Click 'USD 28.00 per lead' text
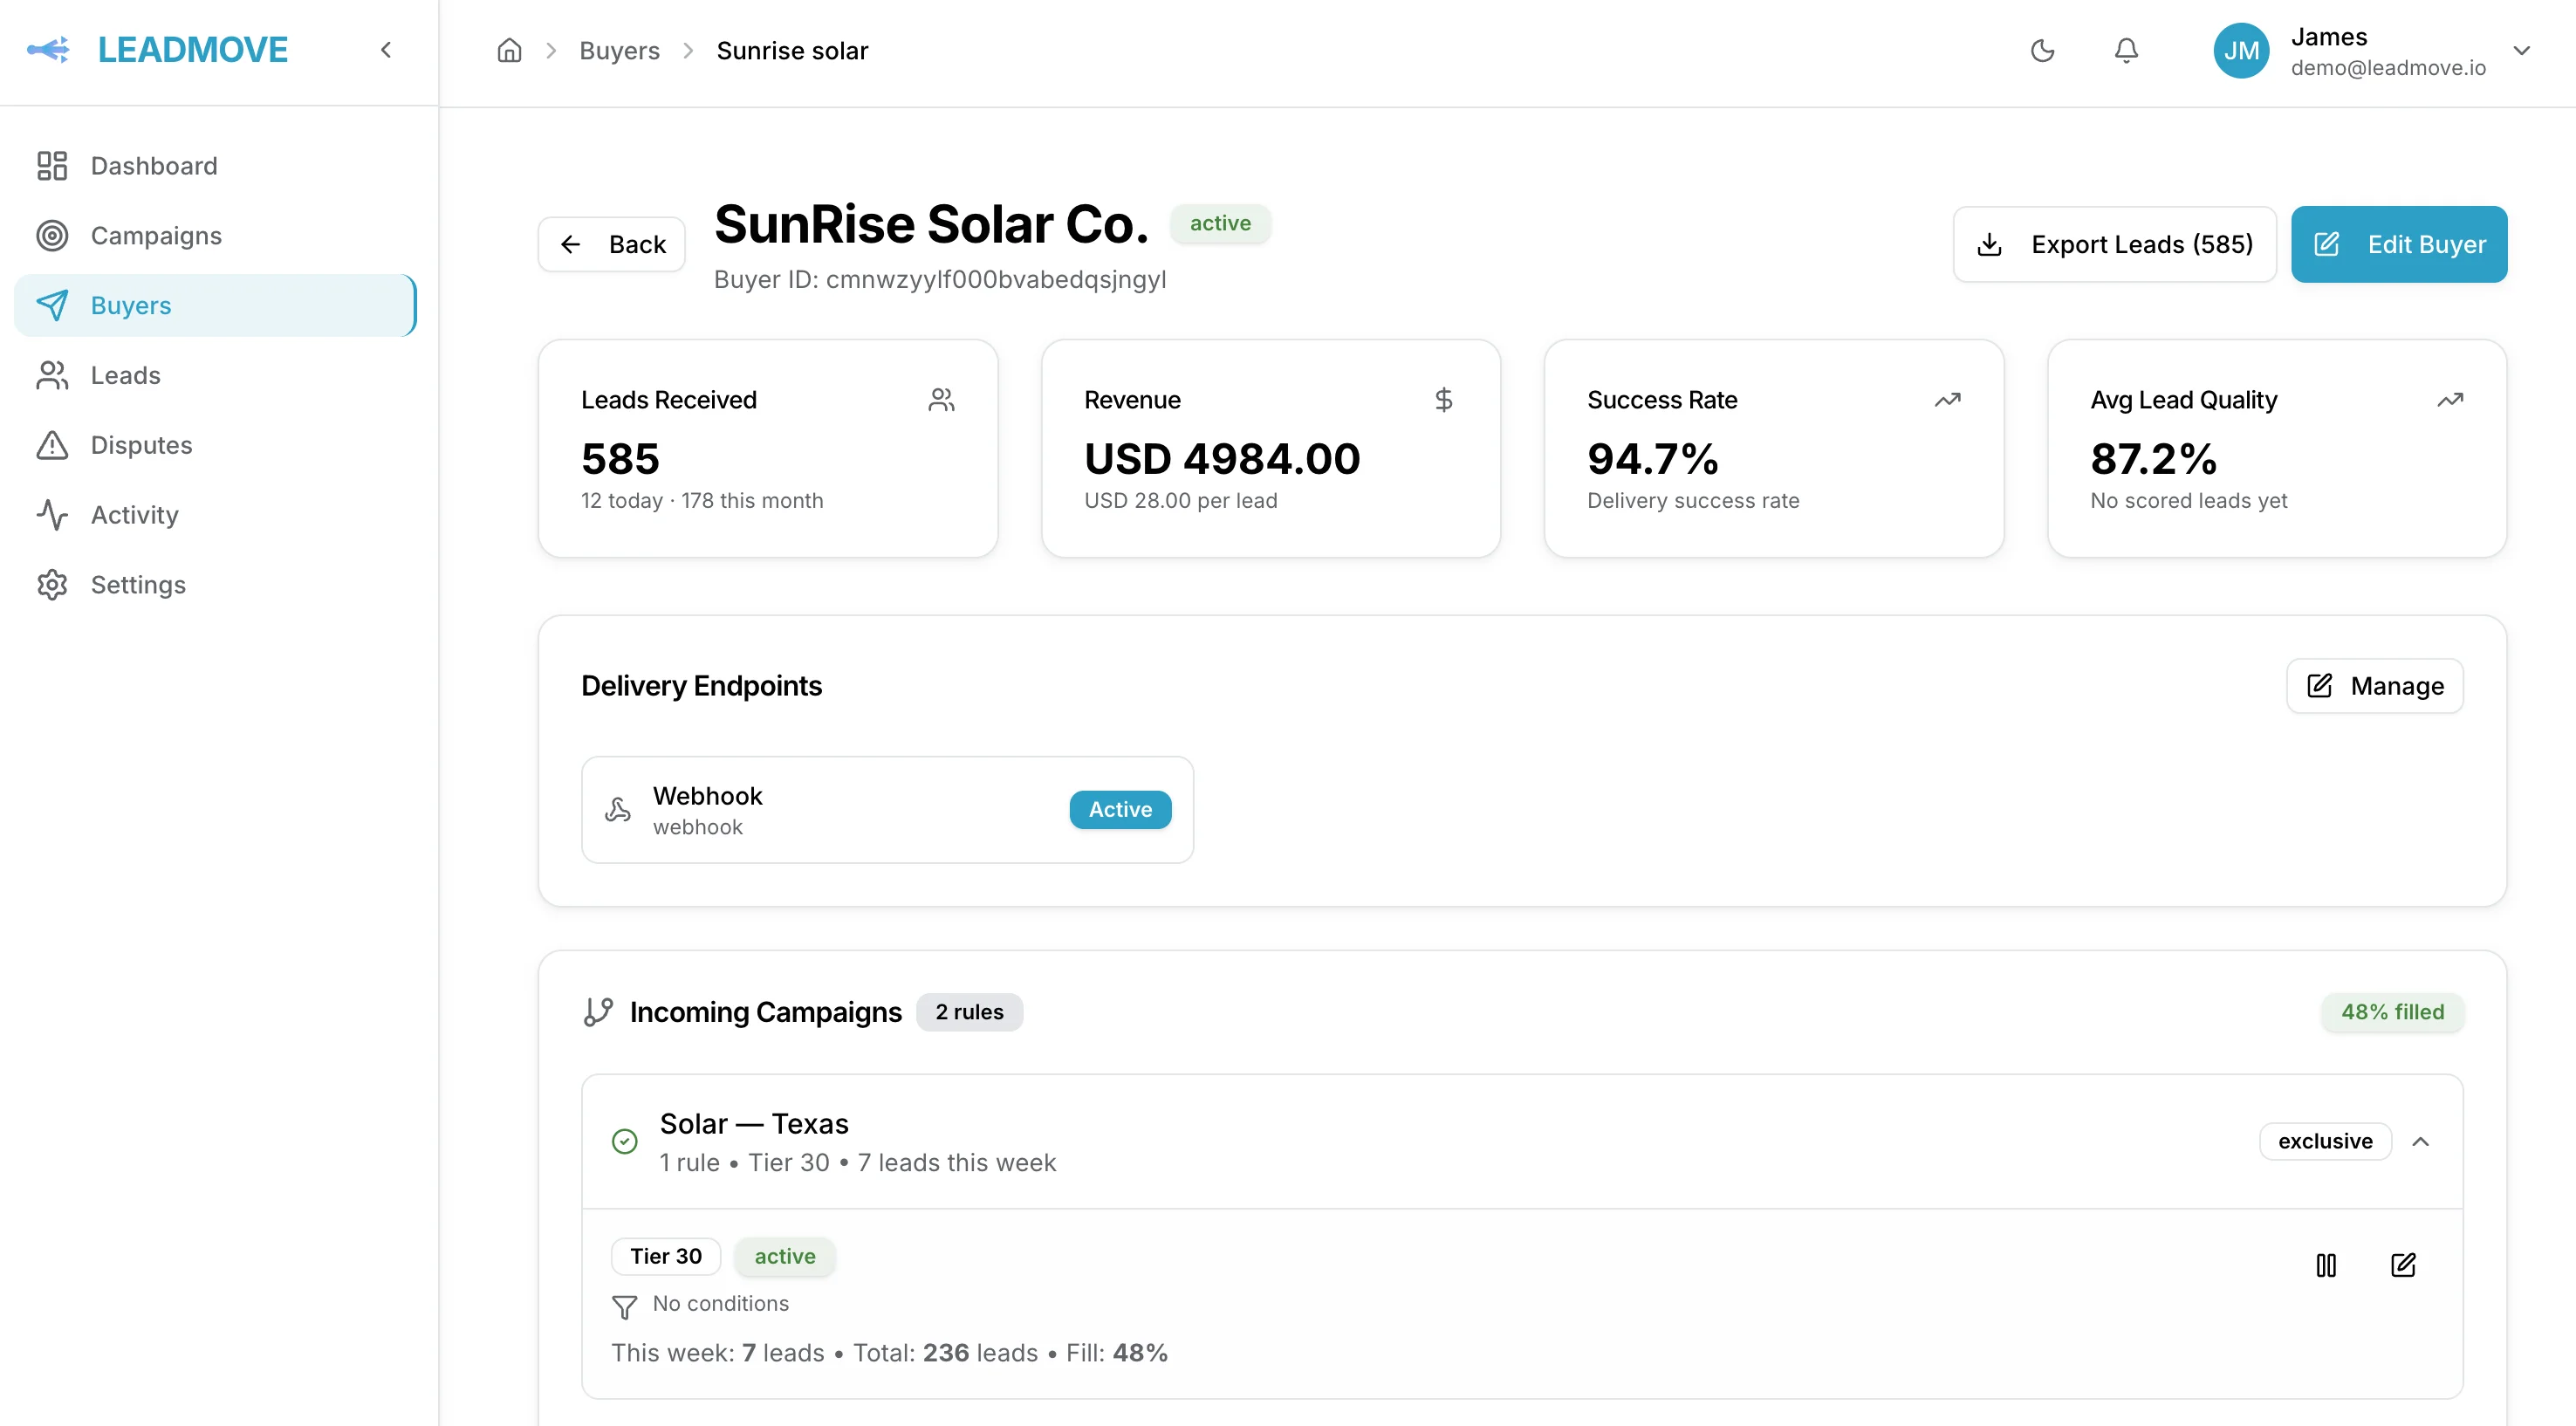Screen dimensions: 2576x1426 pyautogui.click(x=1181, y=500)
